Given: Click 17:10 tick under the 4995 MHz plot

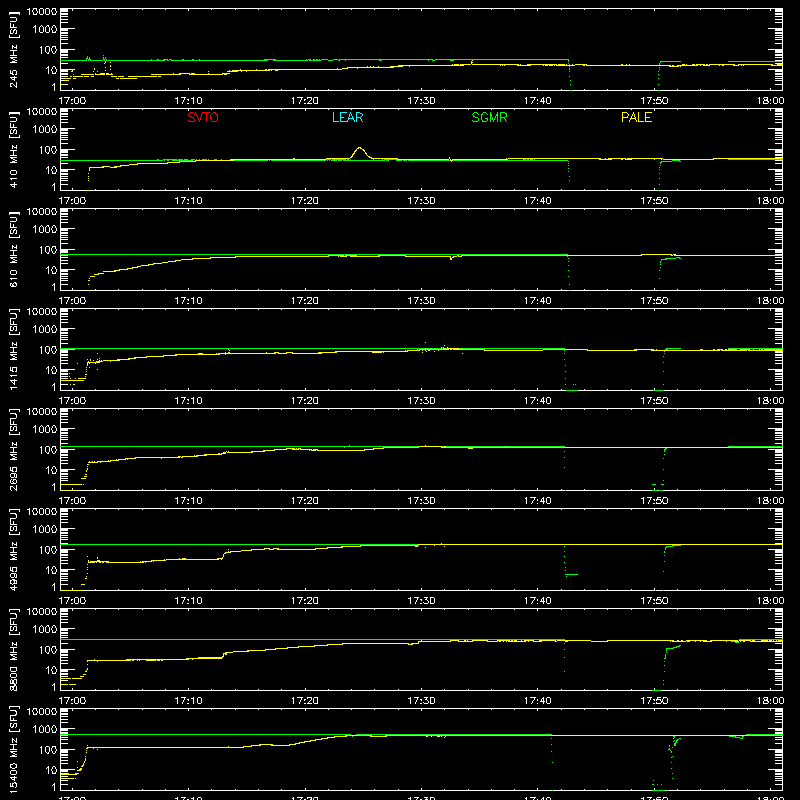Looking at the screenshot, I should coord(188,601).
